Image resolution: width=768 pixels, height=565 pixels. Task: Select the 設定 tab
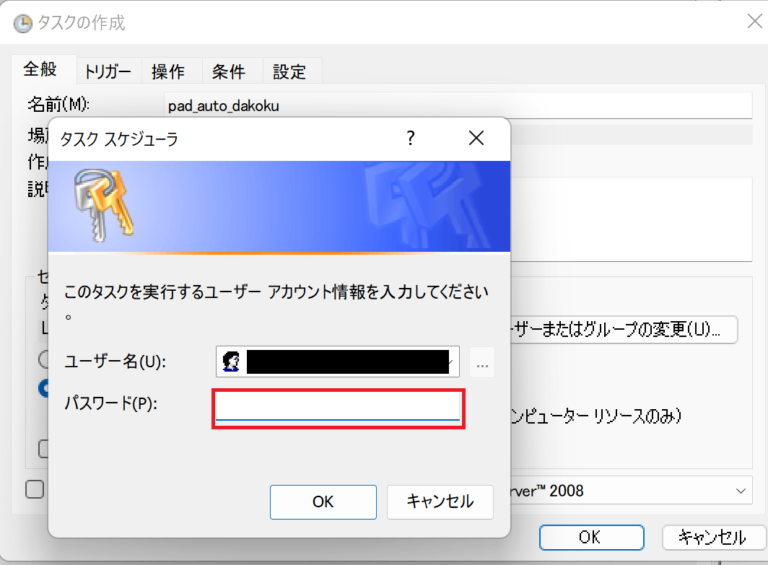point(290,71)
